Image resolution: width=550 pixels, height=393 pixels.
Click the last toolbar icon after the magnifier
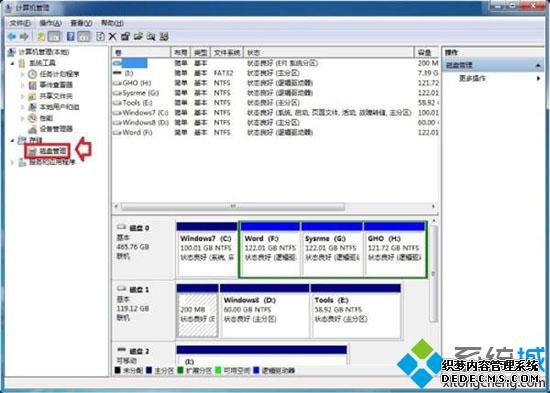(164, 36)
